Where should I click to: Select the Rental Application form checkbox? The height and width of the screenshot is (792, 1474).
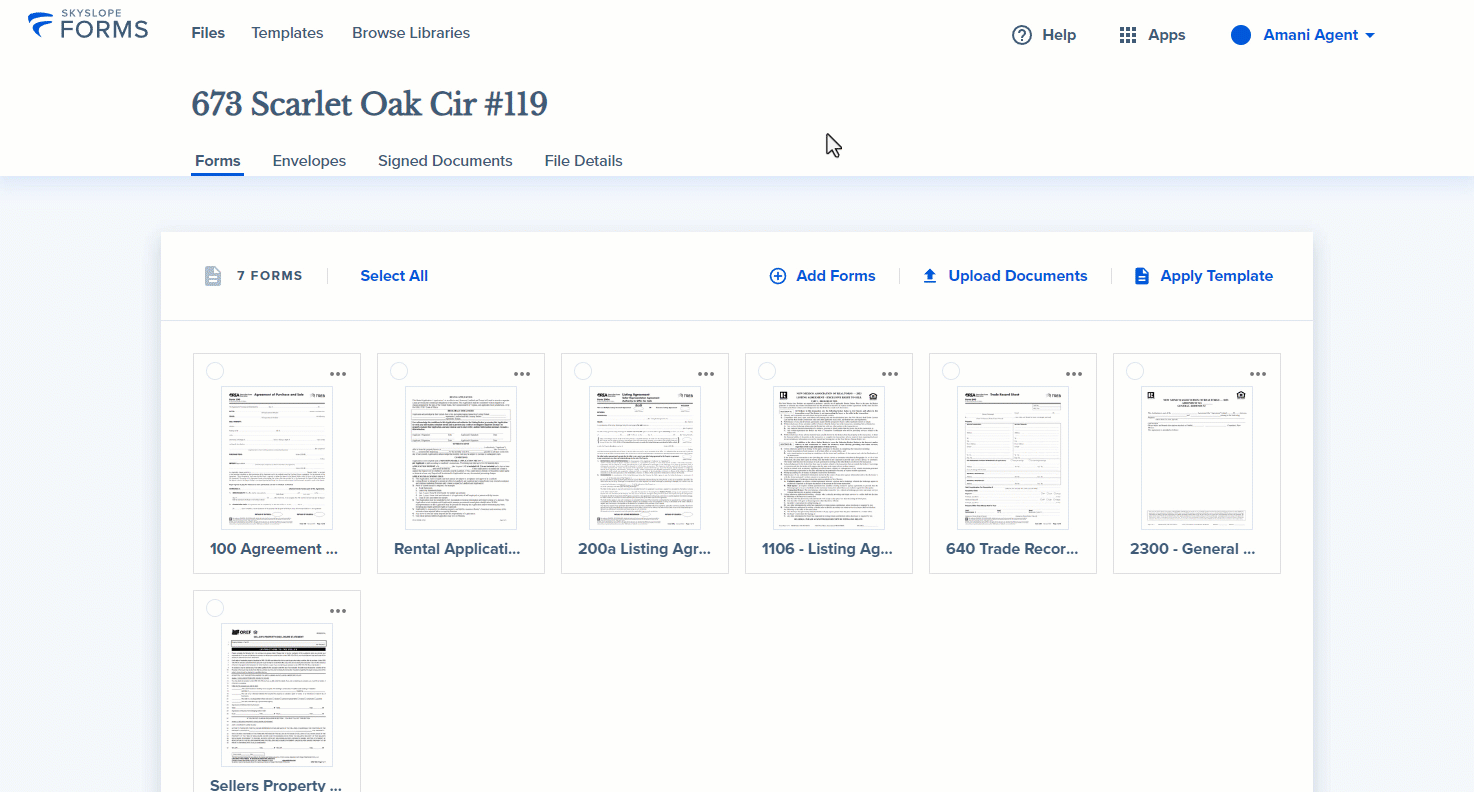pos(399,371)
